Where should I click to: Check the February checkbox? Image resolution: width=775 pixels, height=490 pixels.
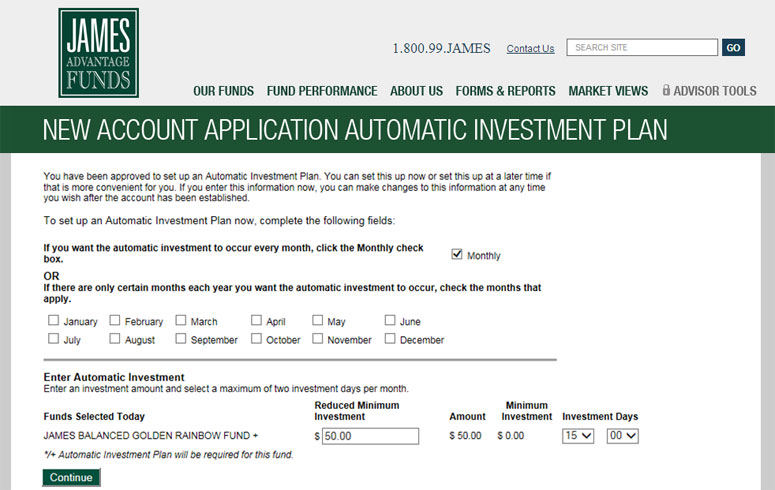coord(115,320)
